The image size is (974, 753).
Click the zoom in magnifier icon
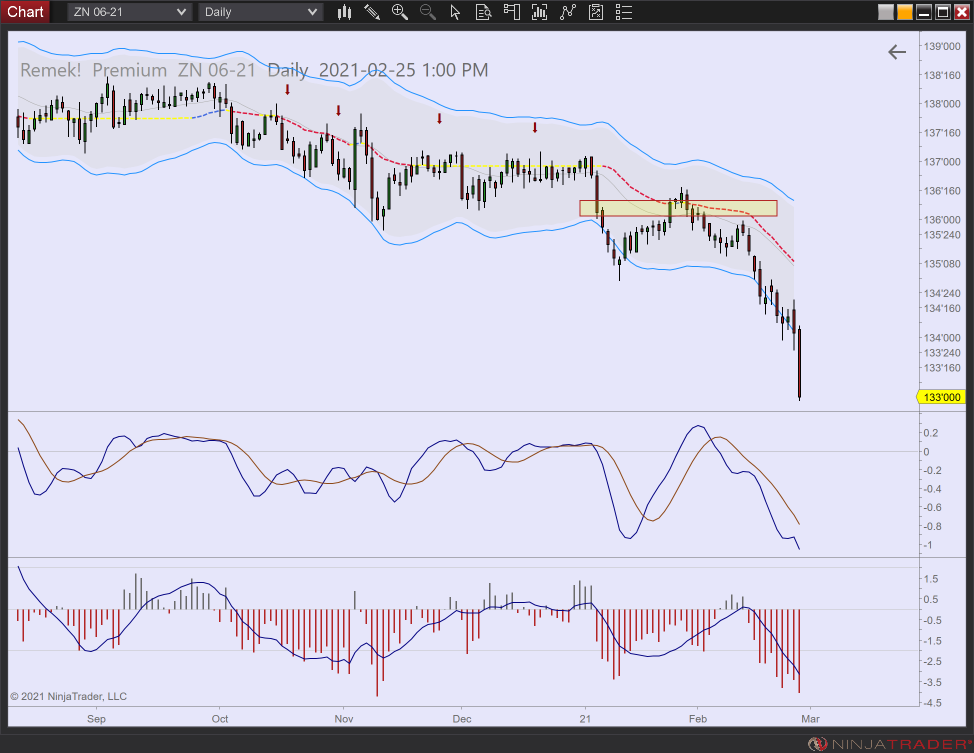point(399,12)
